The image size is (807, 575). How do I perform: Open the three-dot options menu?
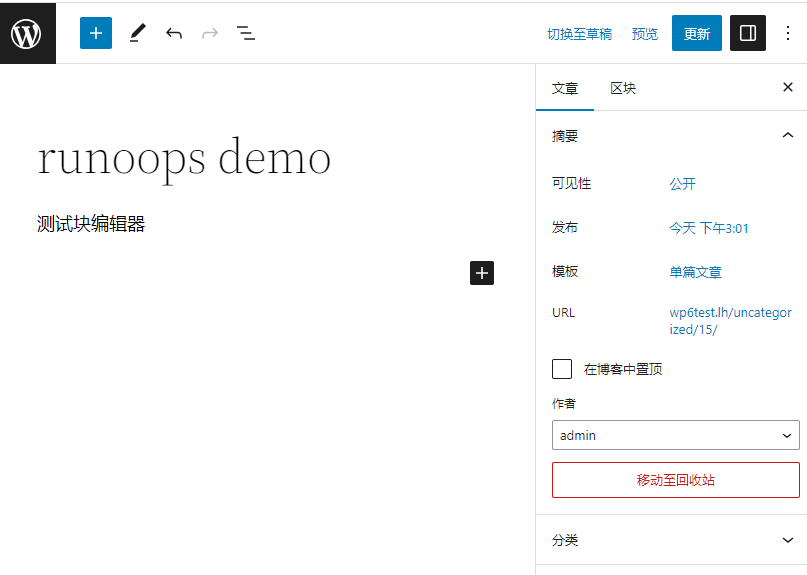(787, 33)
